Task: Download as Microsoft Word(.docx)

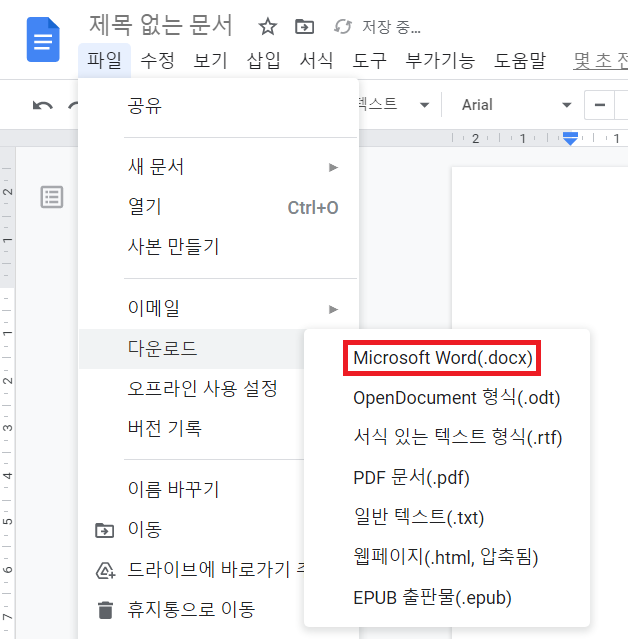Action: (443, 358)
